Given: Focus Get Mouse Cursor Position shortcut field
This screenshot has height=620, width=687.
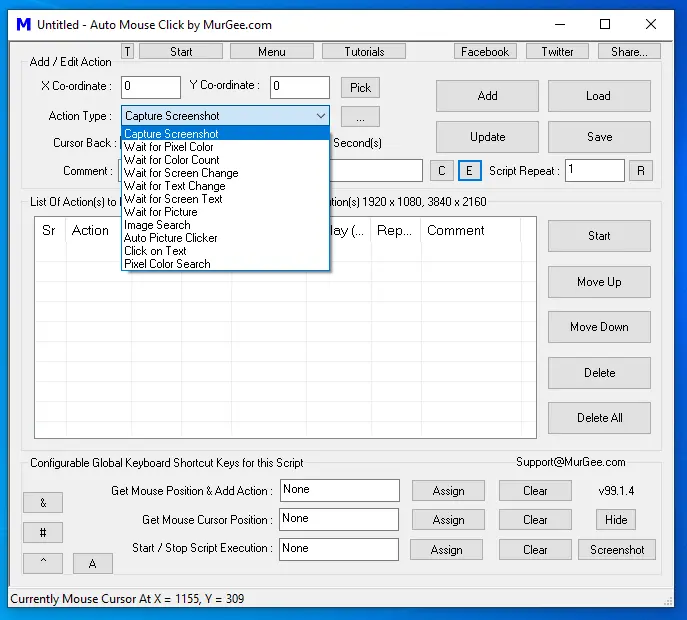Looking at the screenshot, I should pos(339,520).
